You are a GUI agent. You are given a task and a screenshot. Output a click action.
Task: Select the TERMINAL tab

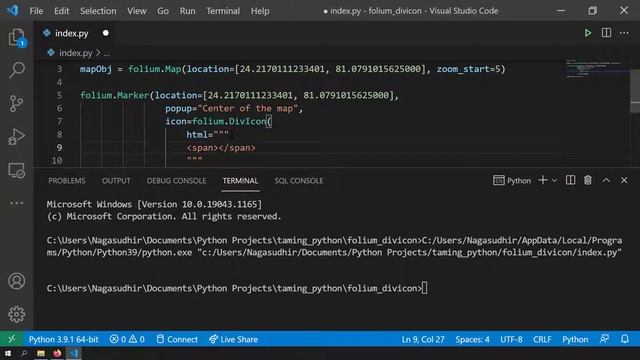click(x=240, y=180)
